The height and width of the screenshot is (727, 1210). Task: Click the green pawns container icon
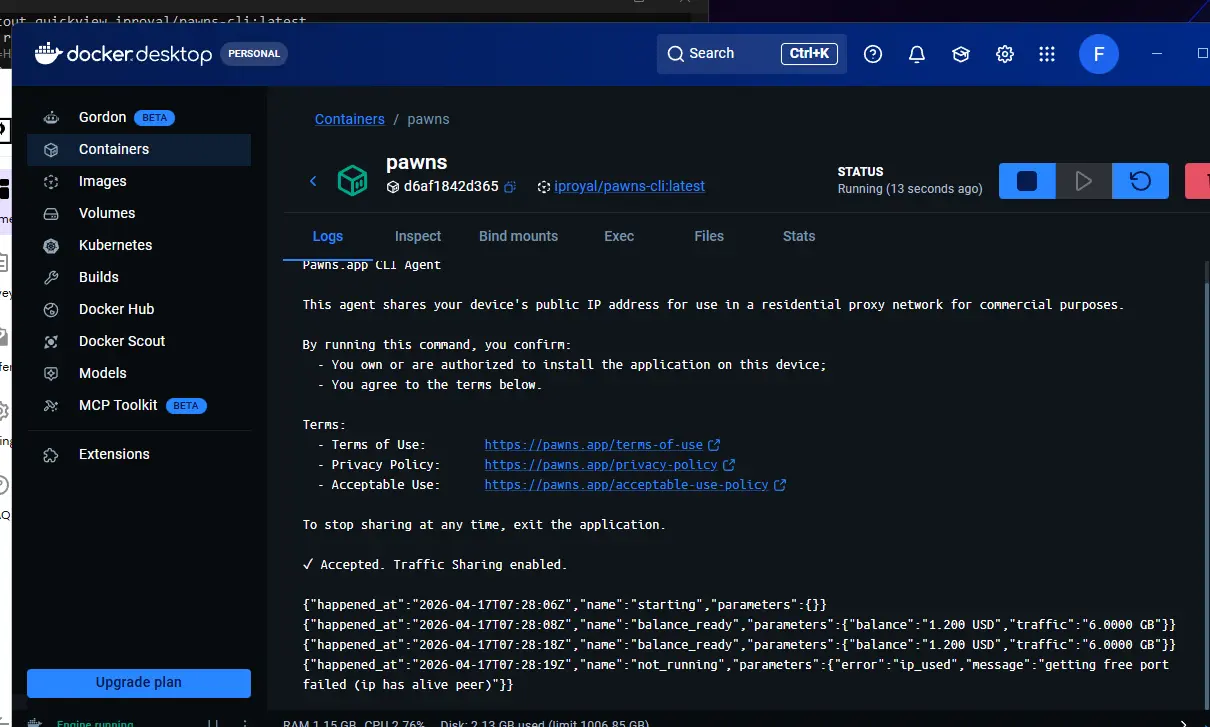pos(352,180)
